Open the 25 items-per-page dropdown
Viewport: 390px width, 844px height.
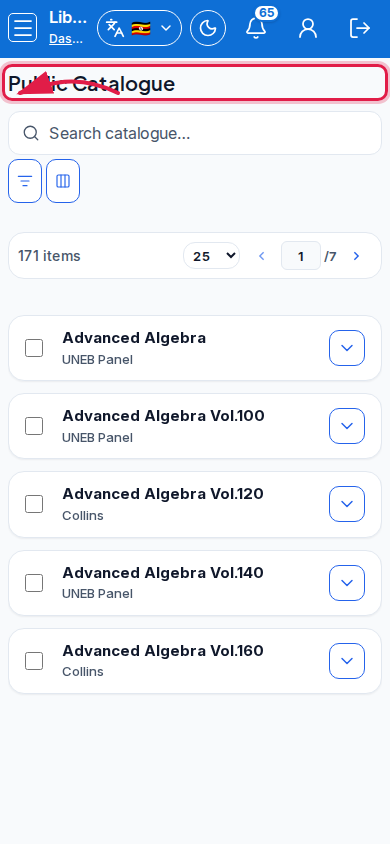click(x=211, y=256)
